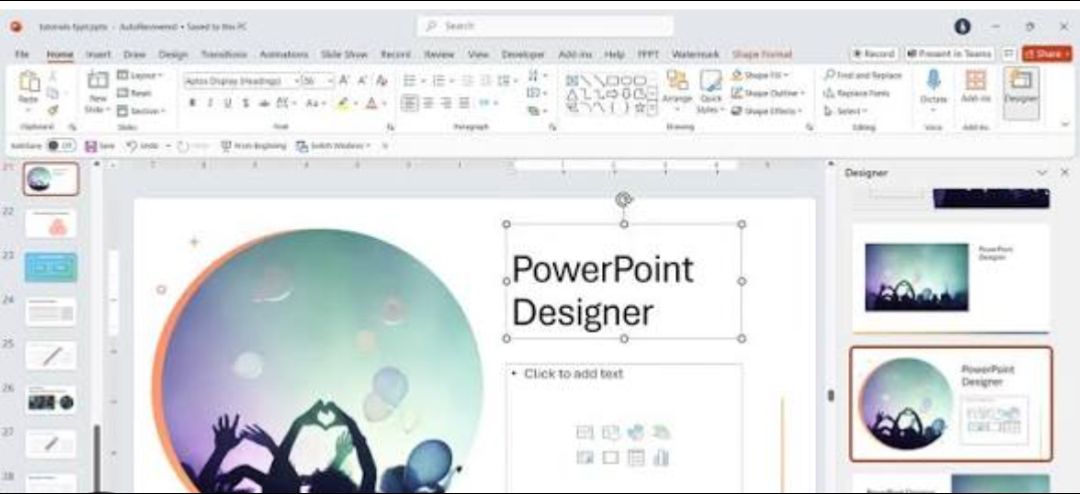Select slide 23 thumbnail in slide panel
The height and width of the screenshot is (494, 1080).
(51, 267)
